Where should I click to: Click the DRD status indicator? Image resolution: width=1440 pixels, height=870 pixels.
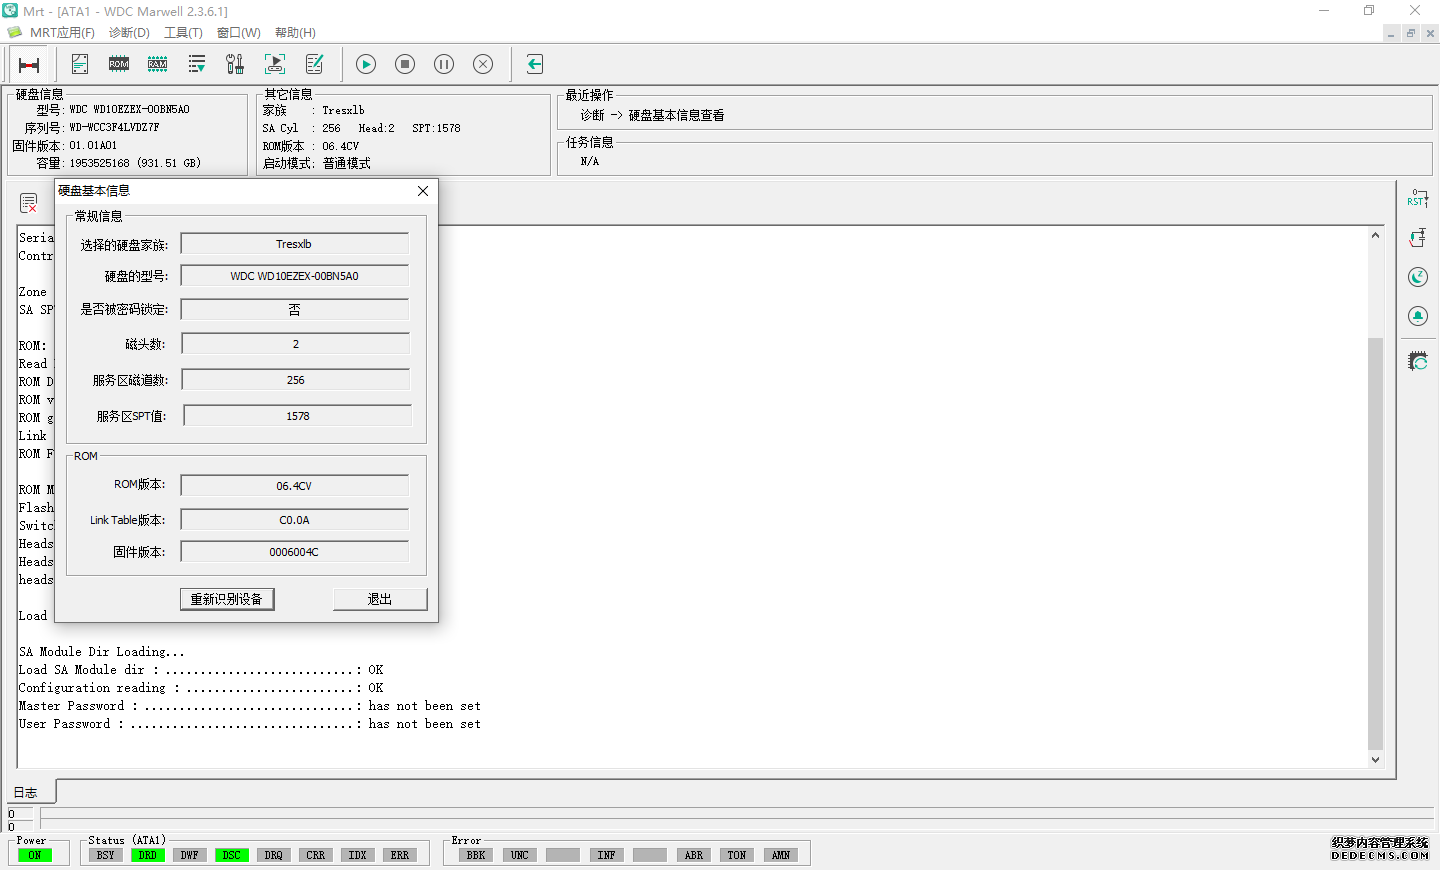coord(148,855)
